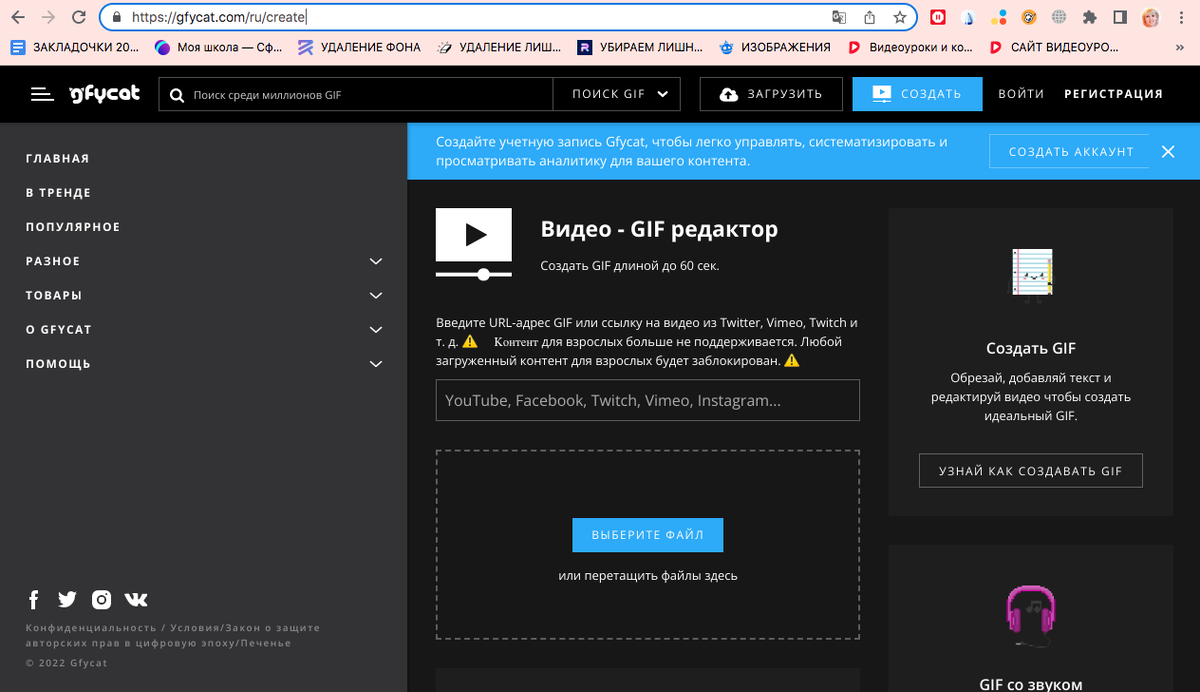Click РЕГИСТРАЦИЯ to sign up
The height and width of the screenshot is (692, 1200).
[x=1113, y=94]
